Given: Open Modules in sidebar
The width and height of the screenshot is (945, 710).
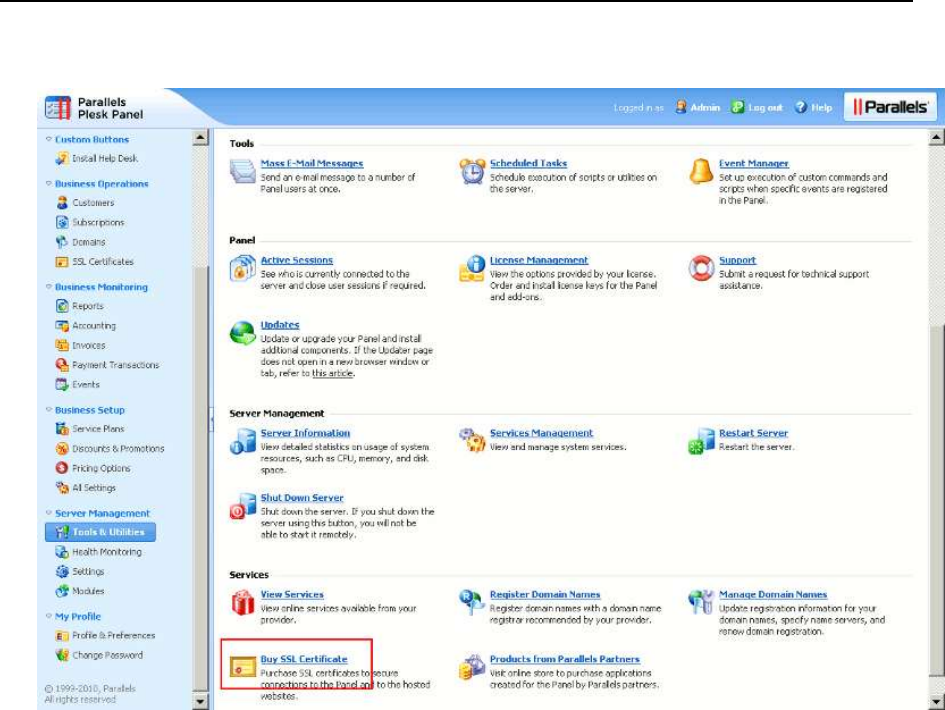Looking at the screenshot, I should point(80,591).
